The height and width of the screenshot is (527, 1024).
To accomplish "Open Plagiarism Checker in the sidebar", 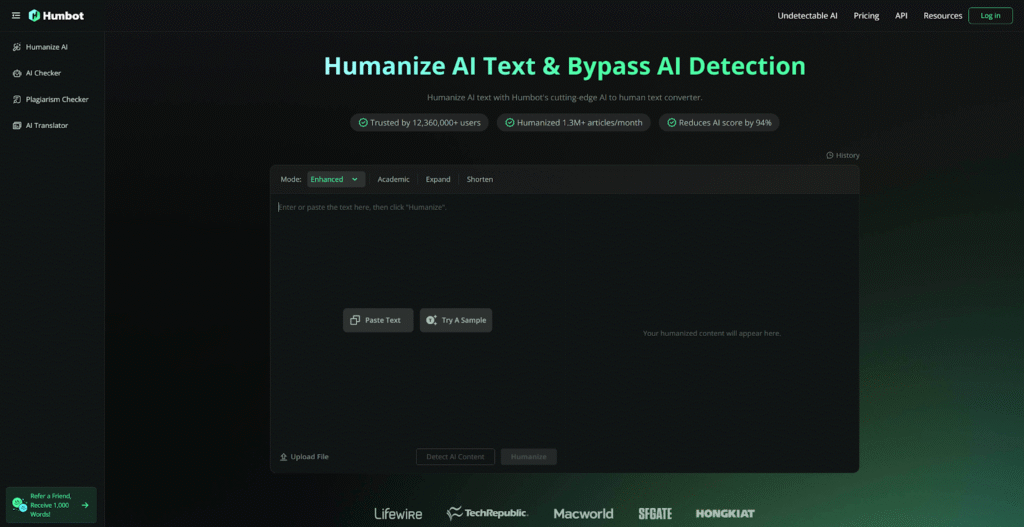I will click(56, 99).
